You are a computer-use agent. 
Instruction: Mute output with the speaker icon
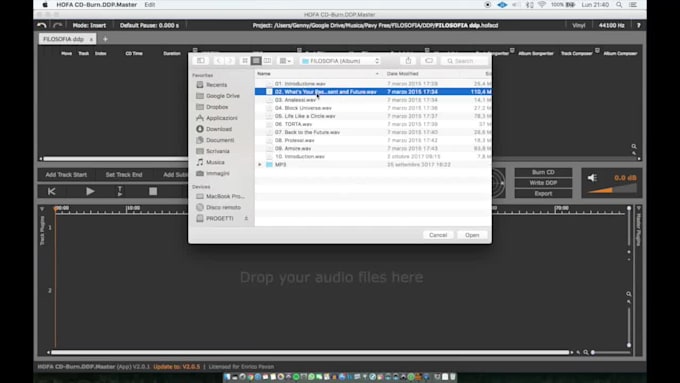coord(592,178)
